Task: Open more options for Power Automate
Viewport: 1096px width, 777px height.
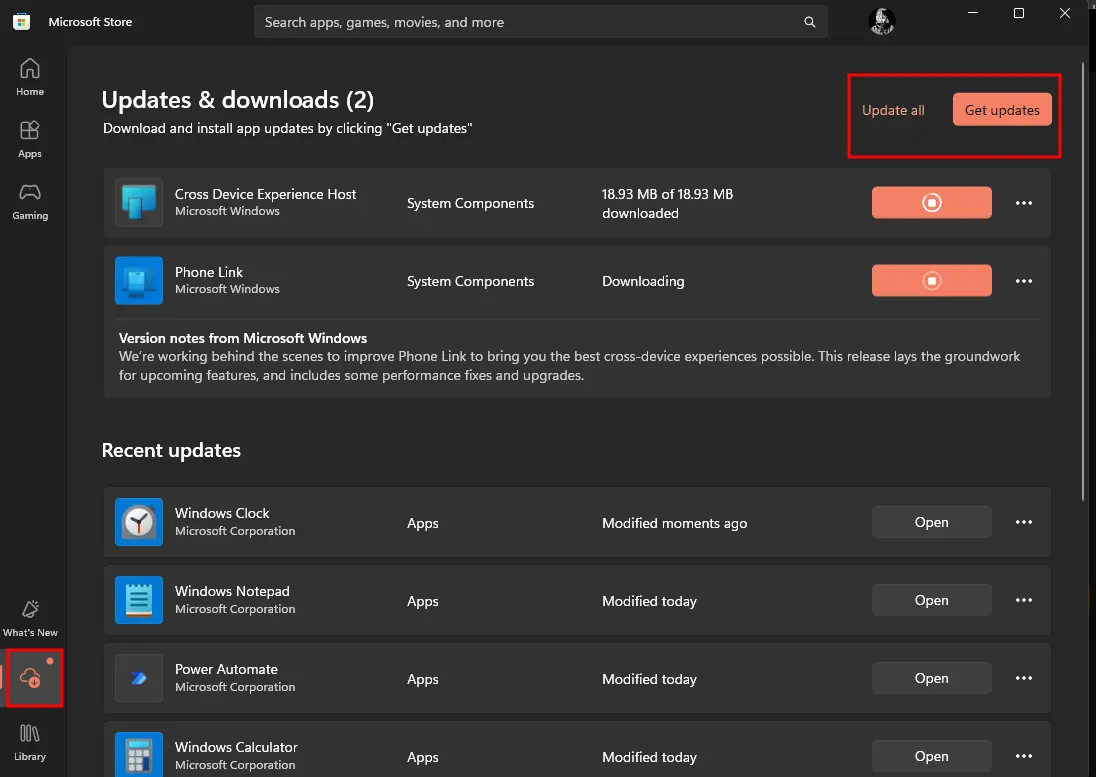Action: 1023,678
